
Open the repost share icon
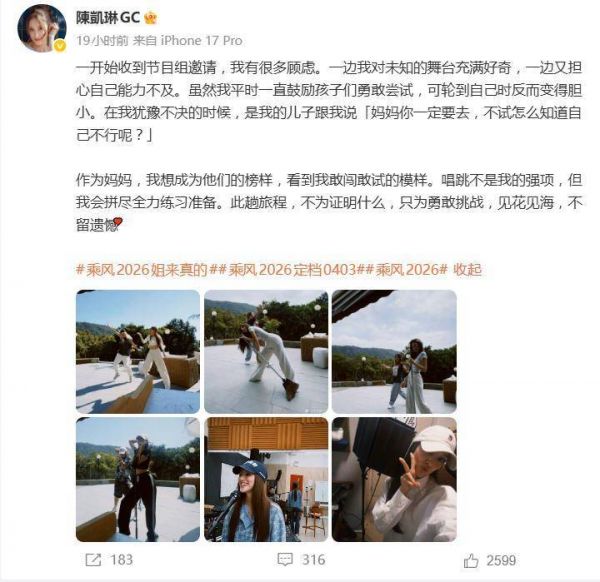(93, 560)
